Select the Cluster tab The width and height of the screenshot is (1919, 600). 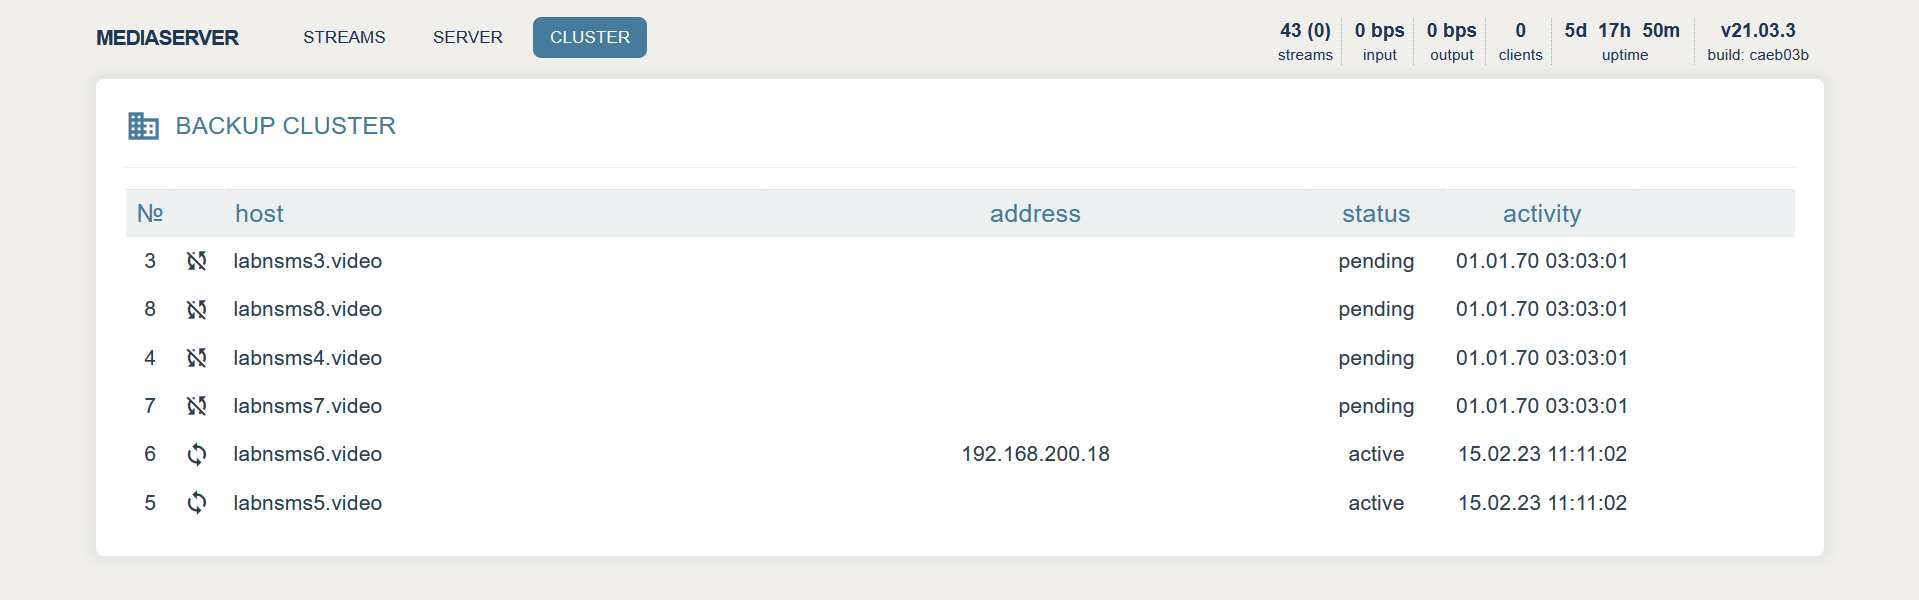click(589, 38)
